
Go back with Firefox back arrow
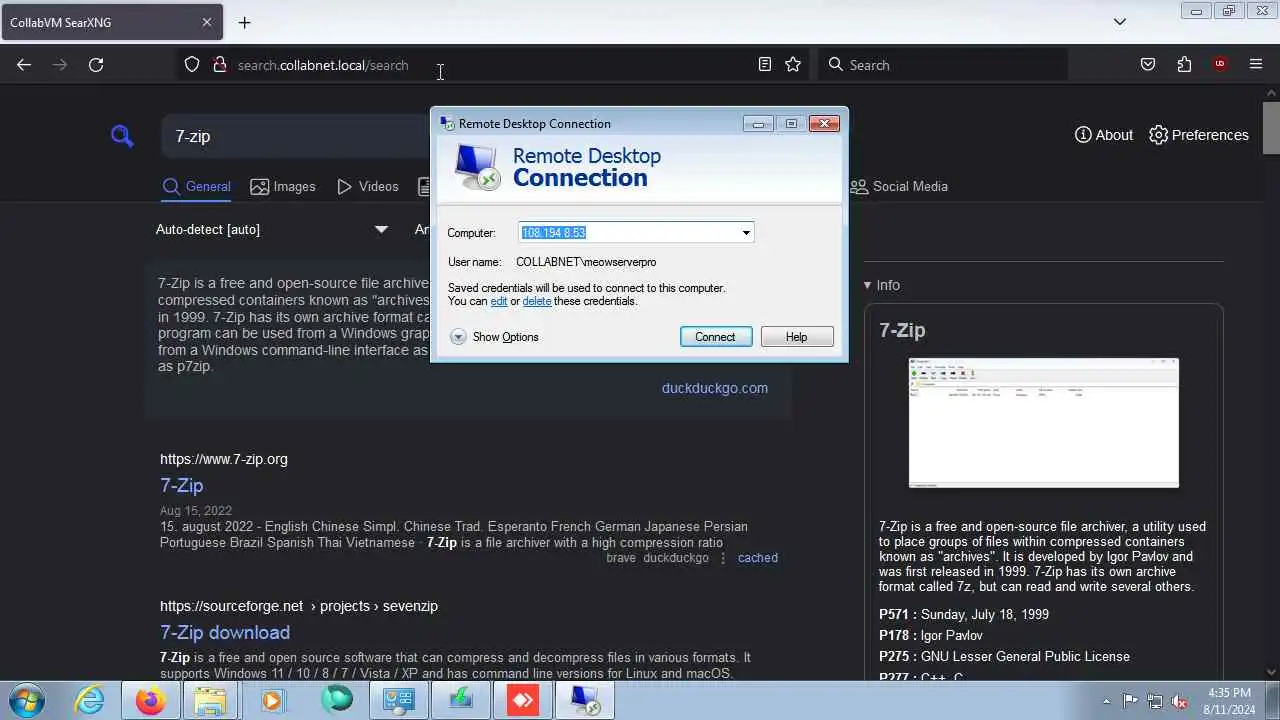pyautogui.click(x=24, y=65)
